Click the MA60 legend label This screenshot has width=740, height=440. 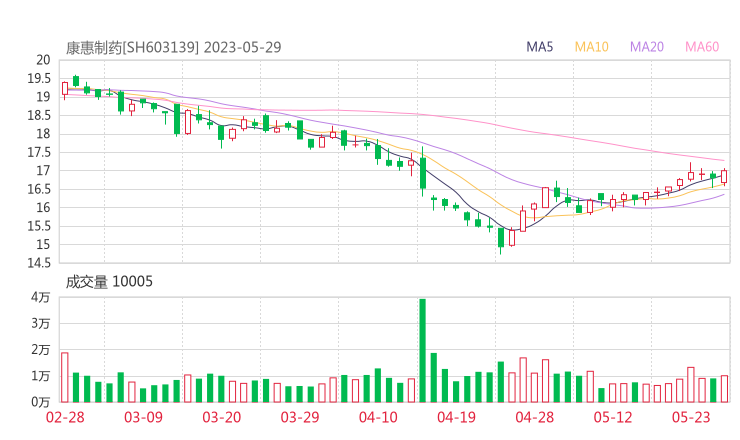click(x=702, y=47)
